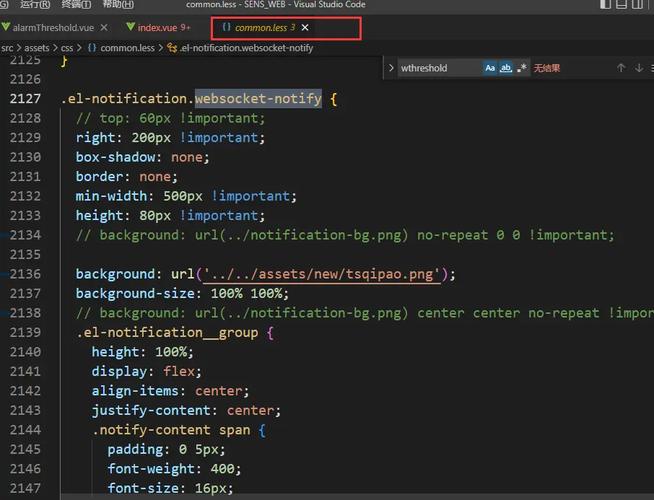
Task: Open the .el-notification.websocket-notify breadcrumb symbol
Action: (246, 48)
